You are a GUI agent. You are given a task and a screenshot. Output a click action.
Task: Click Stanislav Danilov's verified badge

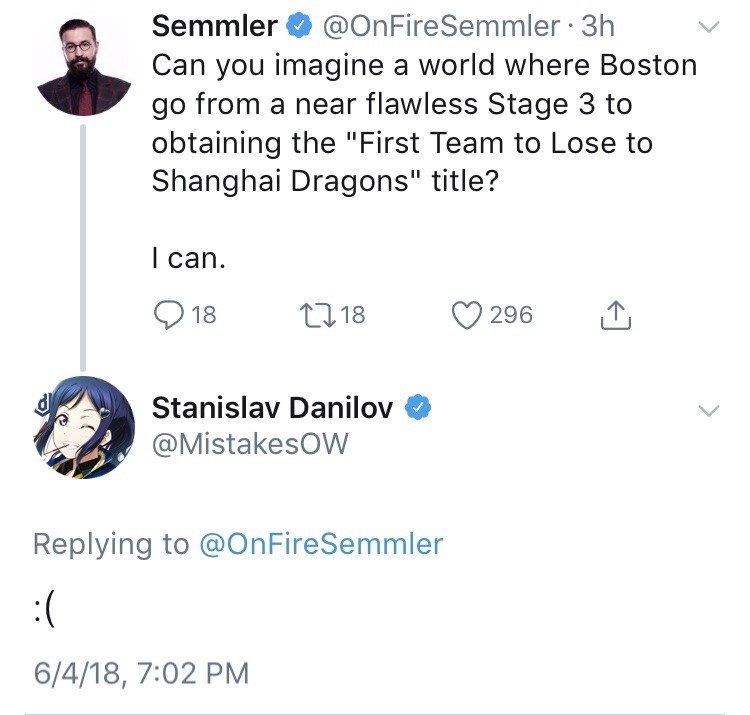pyautogui.click(x=417, y=407)
